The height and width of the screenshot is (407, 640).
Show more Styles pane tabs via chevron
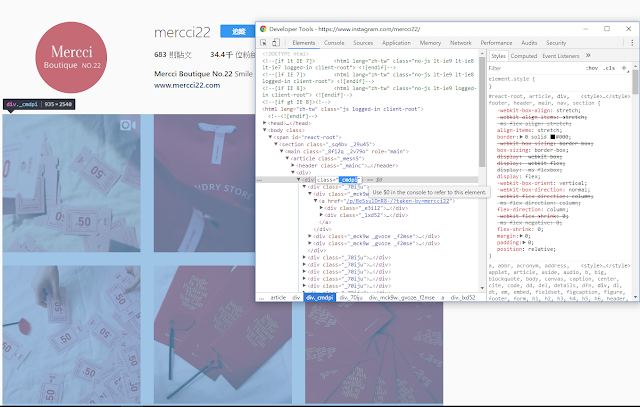point(588,56)
